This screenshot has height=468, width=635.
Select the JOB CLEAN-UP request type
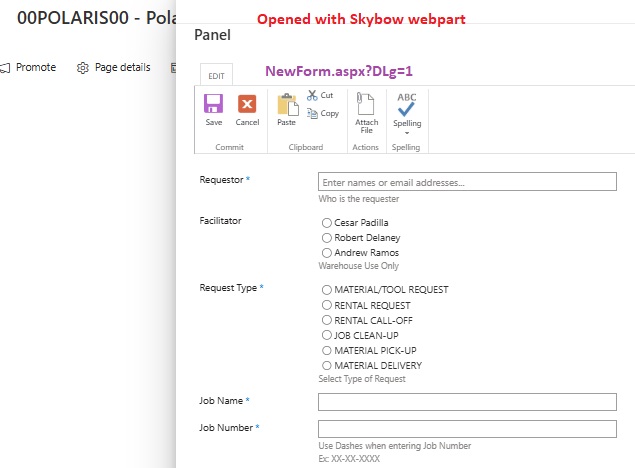coord(326,335)
